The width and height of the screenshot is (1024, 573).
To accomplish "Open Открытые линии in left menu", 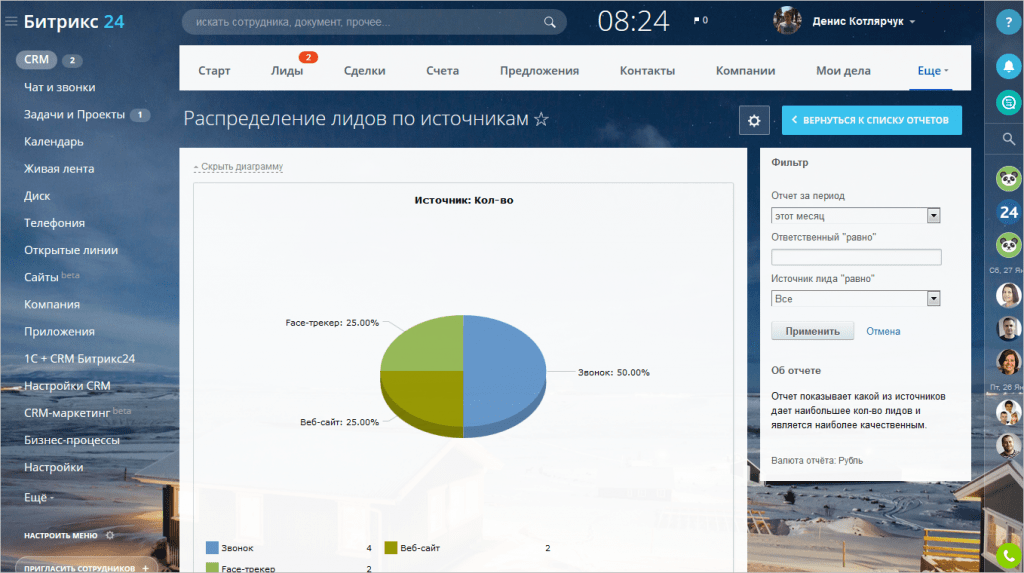I will click(x=71, y=250).
